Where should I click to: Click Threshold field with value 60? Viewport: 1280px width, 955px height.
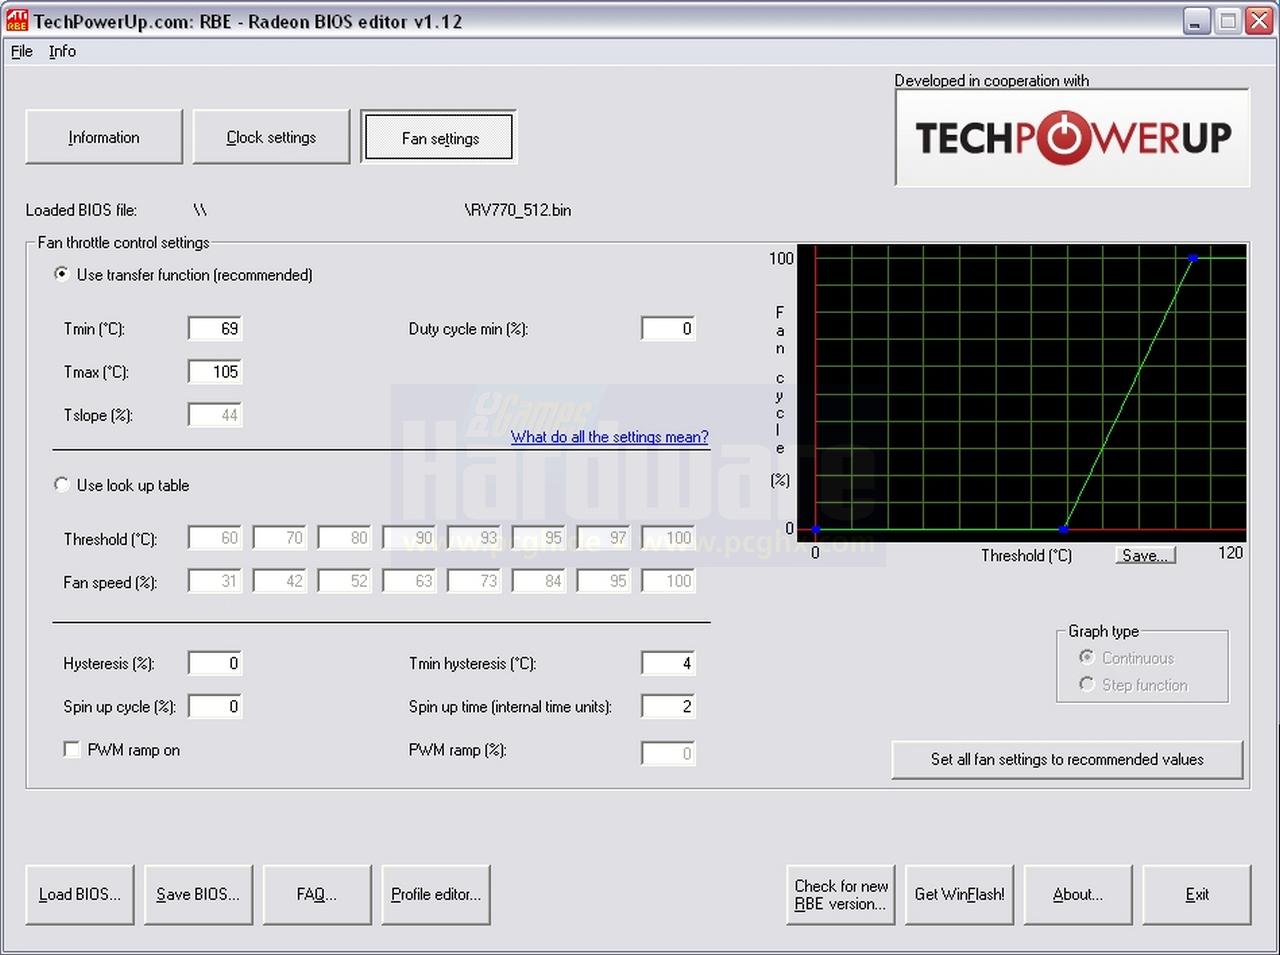pos(215,538)
